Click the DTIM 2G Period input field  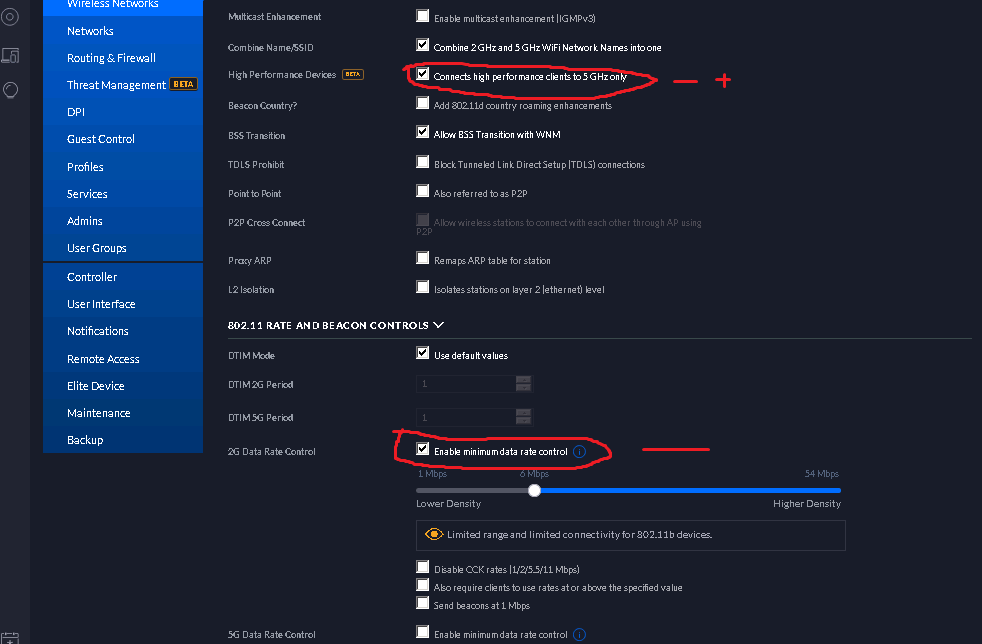pos(466,383)
